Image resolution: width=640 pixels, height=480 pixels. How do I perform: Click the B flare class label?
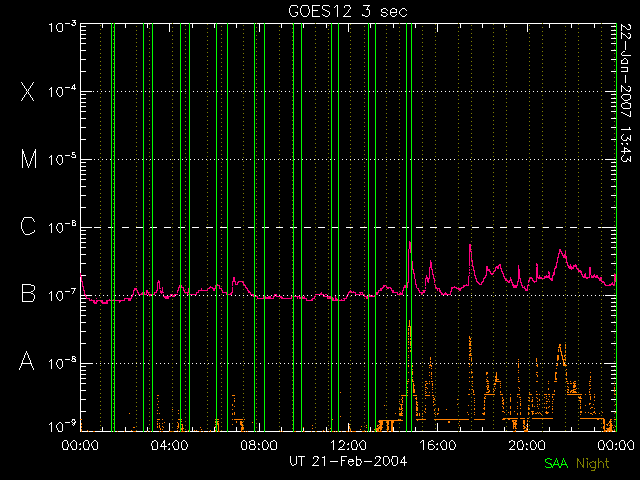click(x=28, y=293)
